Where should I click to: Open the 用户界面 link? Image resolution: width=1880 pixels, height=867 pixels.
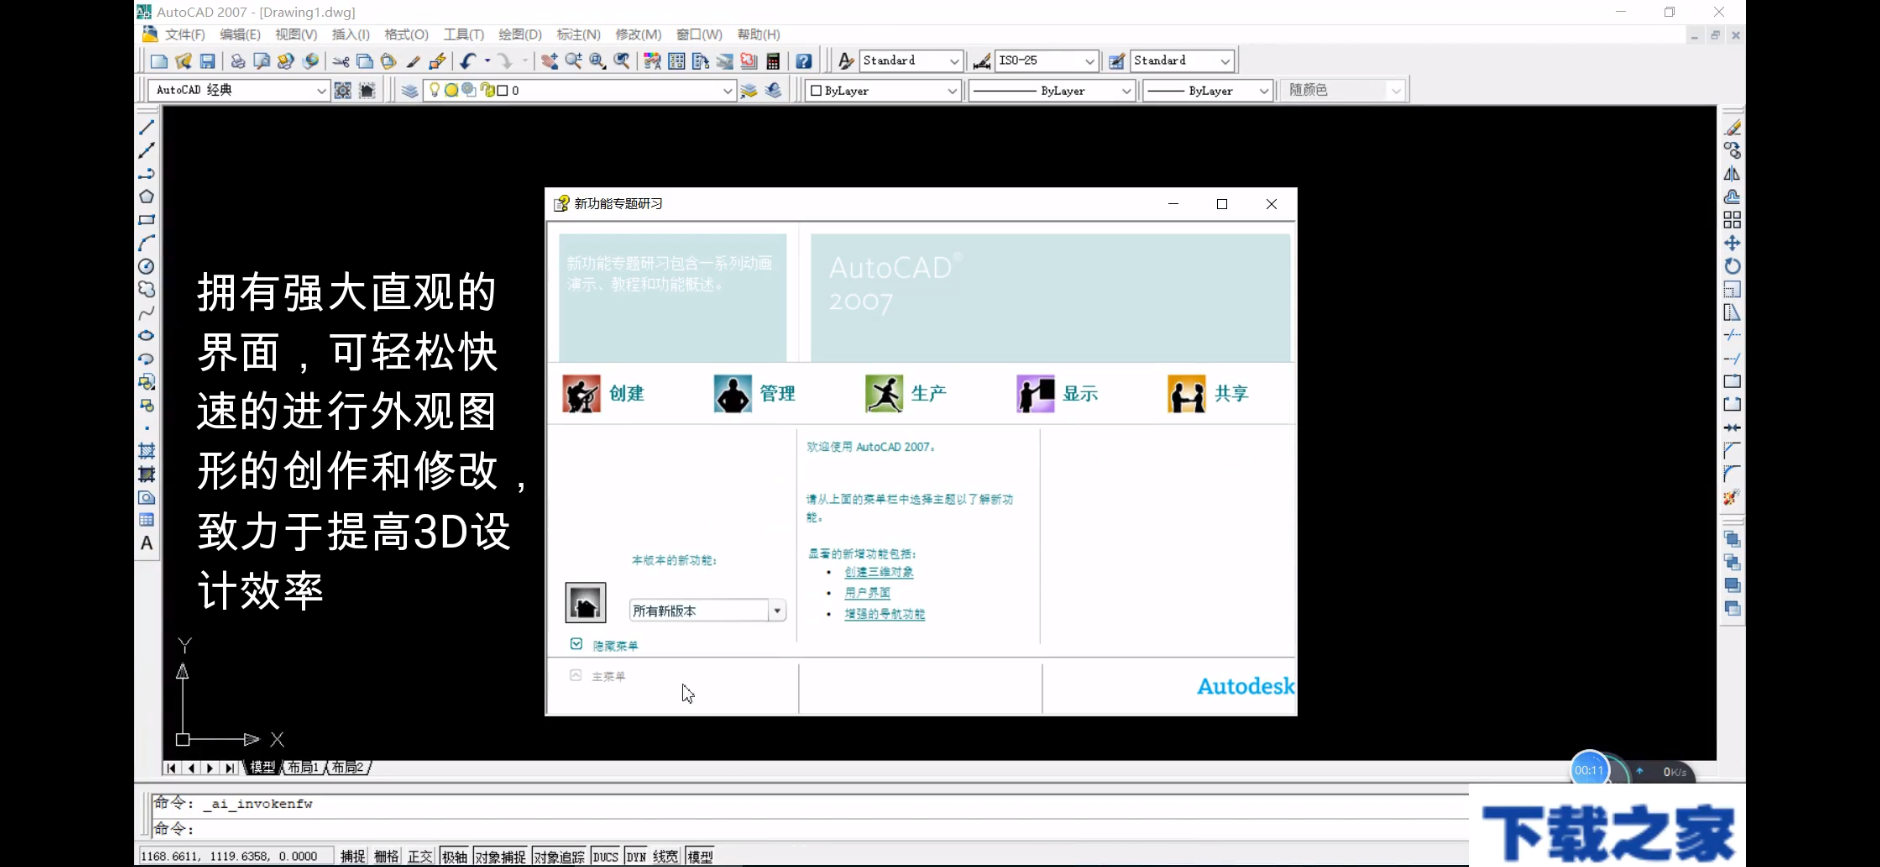[867, 593]
